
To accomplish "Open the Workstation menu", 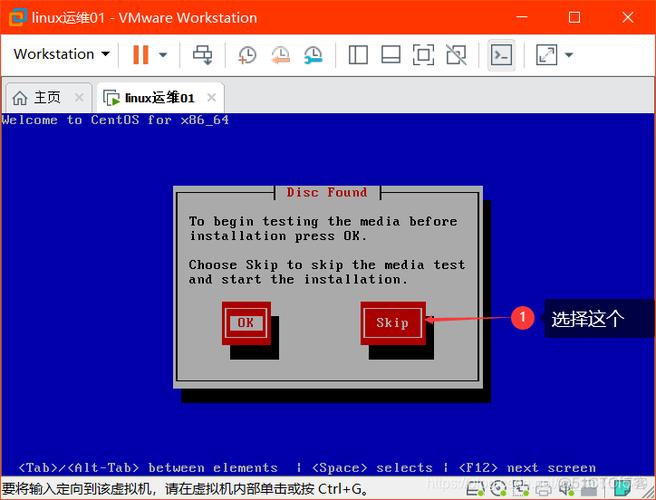I will [61, 54].
